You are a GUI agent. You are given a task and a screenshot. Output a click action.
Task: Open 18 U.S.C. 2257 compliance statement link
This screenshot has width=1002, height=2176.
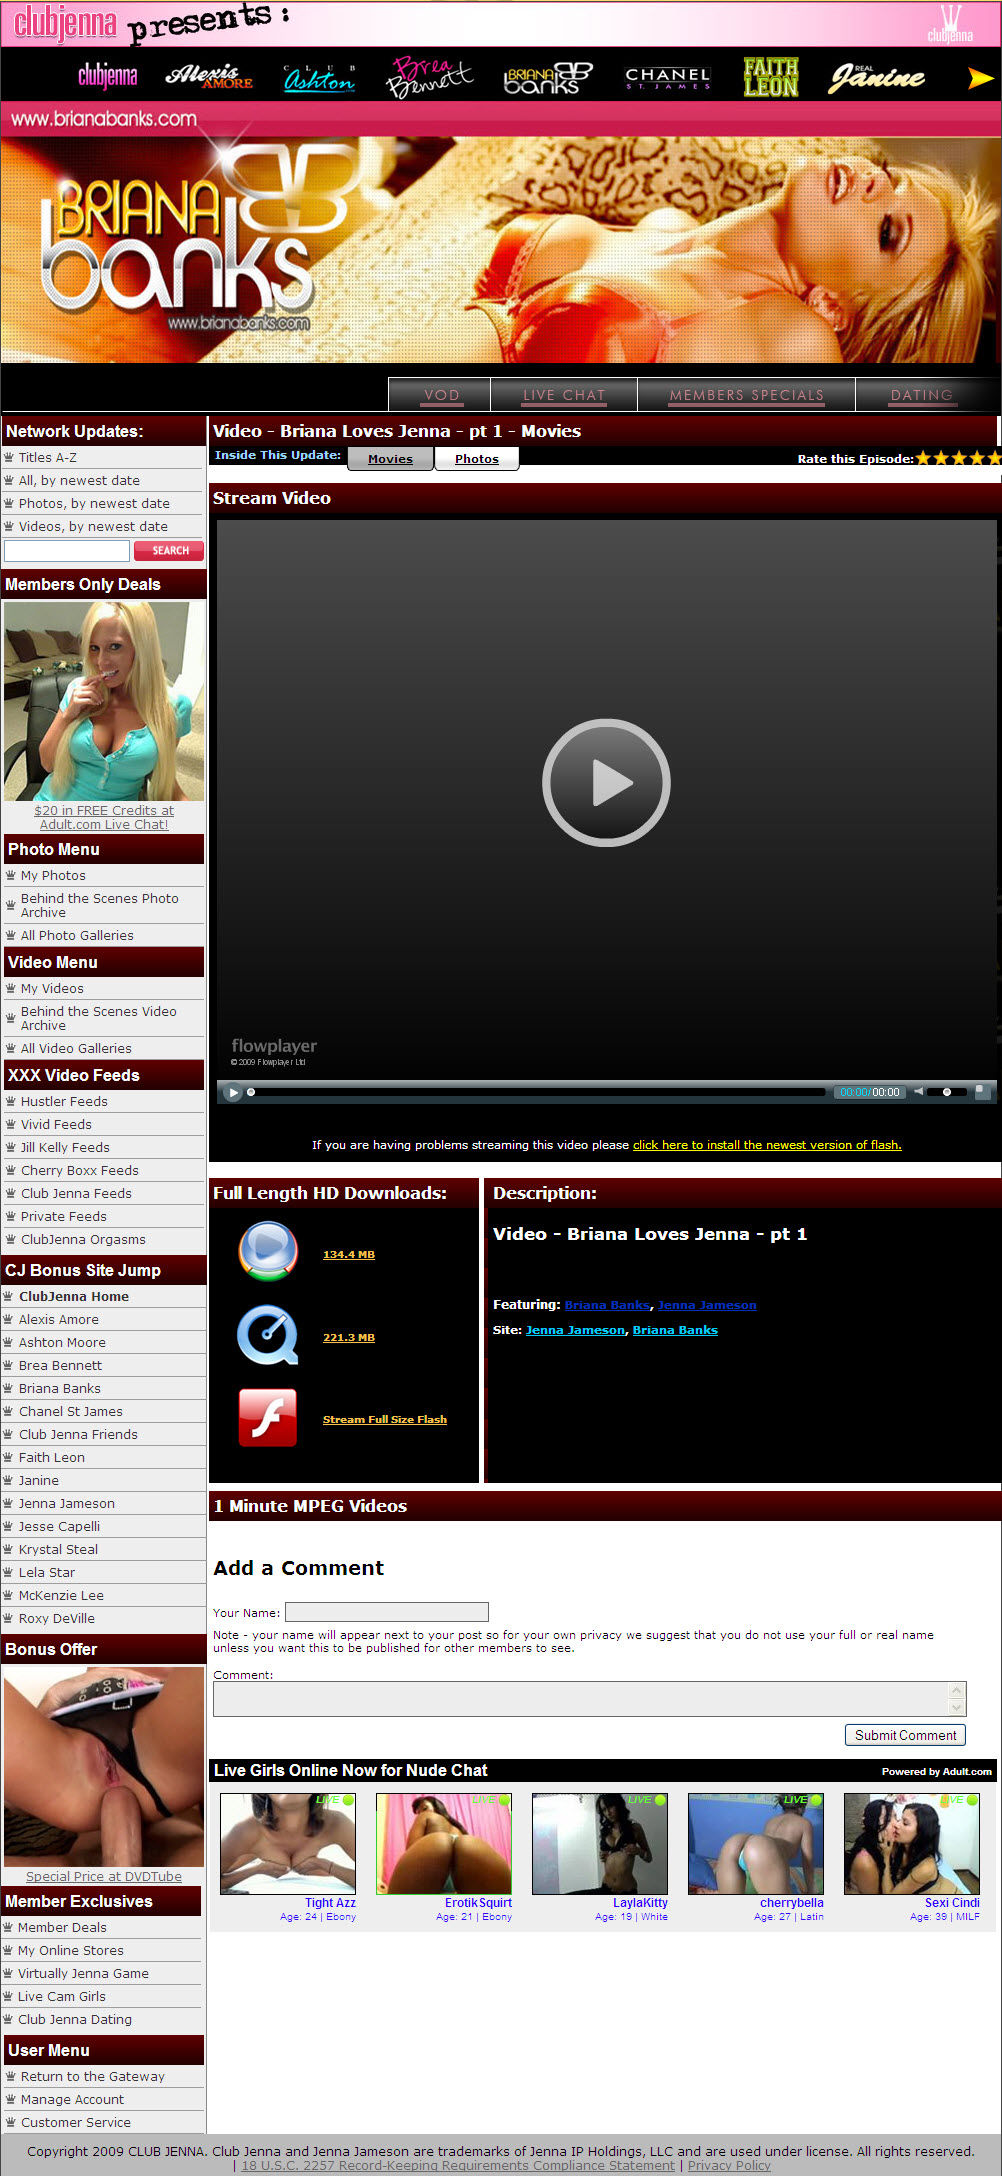click(x=458, y=2165)
